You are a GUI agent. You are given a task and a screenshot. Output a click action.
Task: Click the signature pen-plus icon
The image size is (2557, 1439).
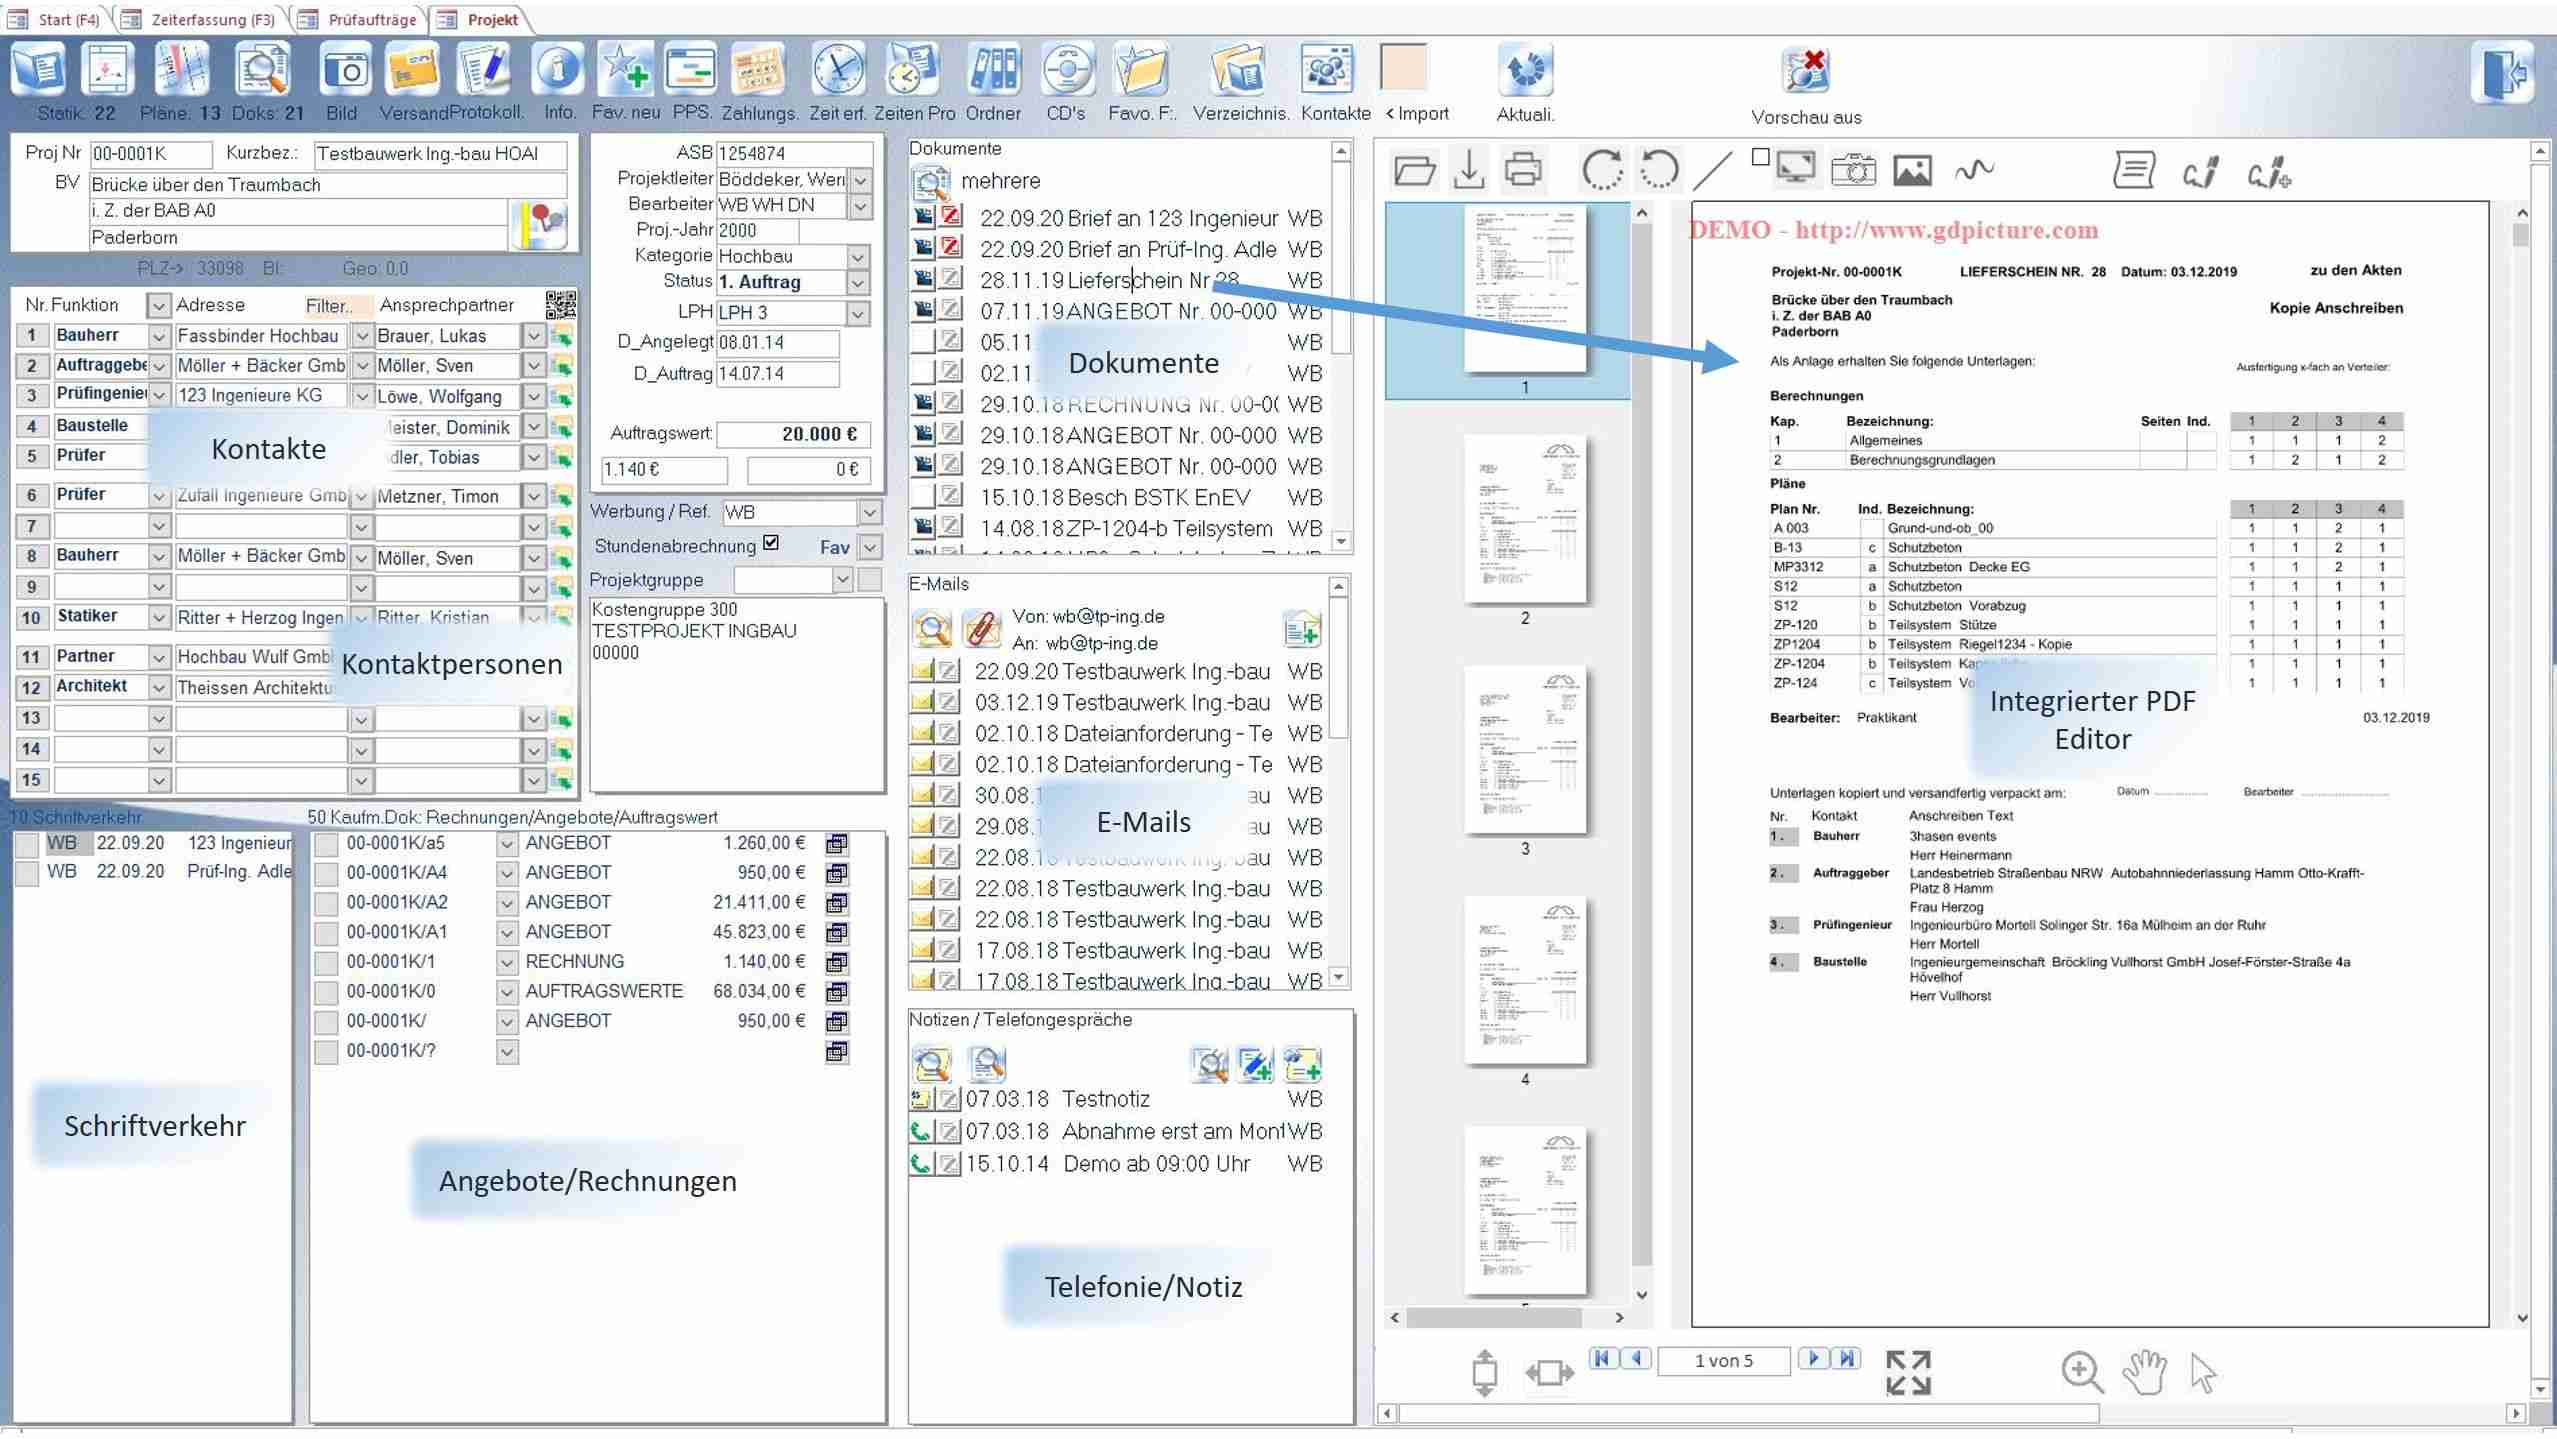[x=2269, y=172]
